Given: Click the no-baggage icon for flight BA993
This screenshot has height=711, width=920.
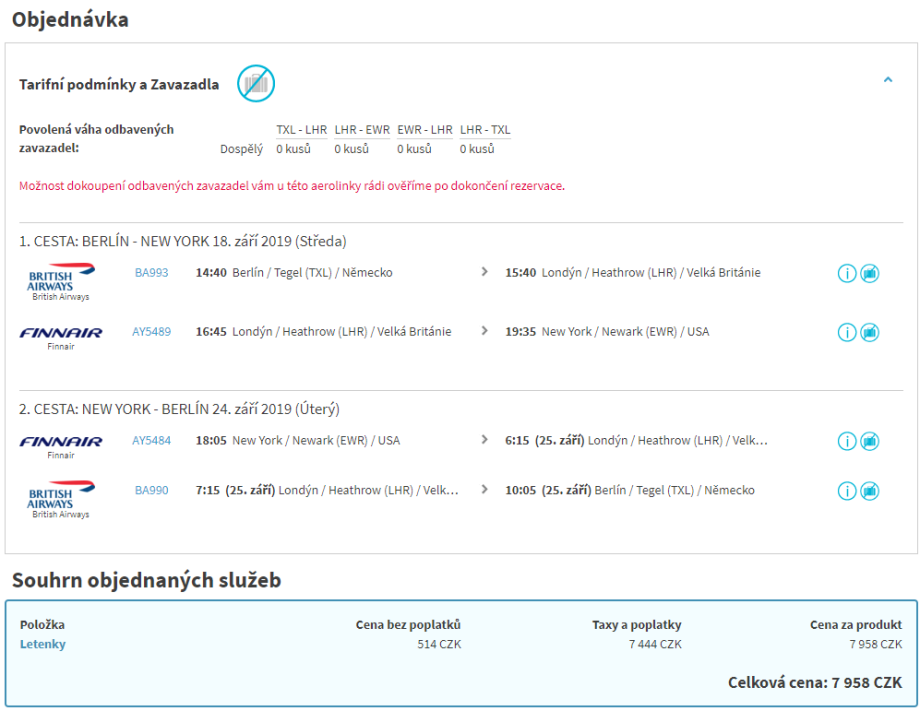Looking at the screenshot, I should click(870, 273).
